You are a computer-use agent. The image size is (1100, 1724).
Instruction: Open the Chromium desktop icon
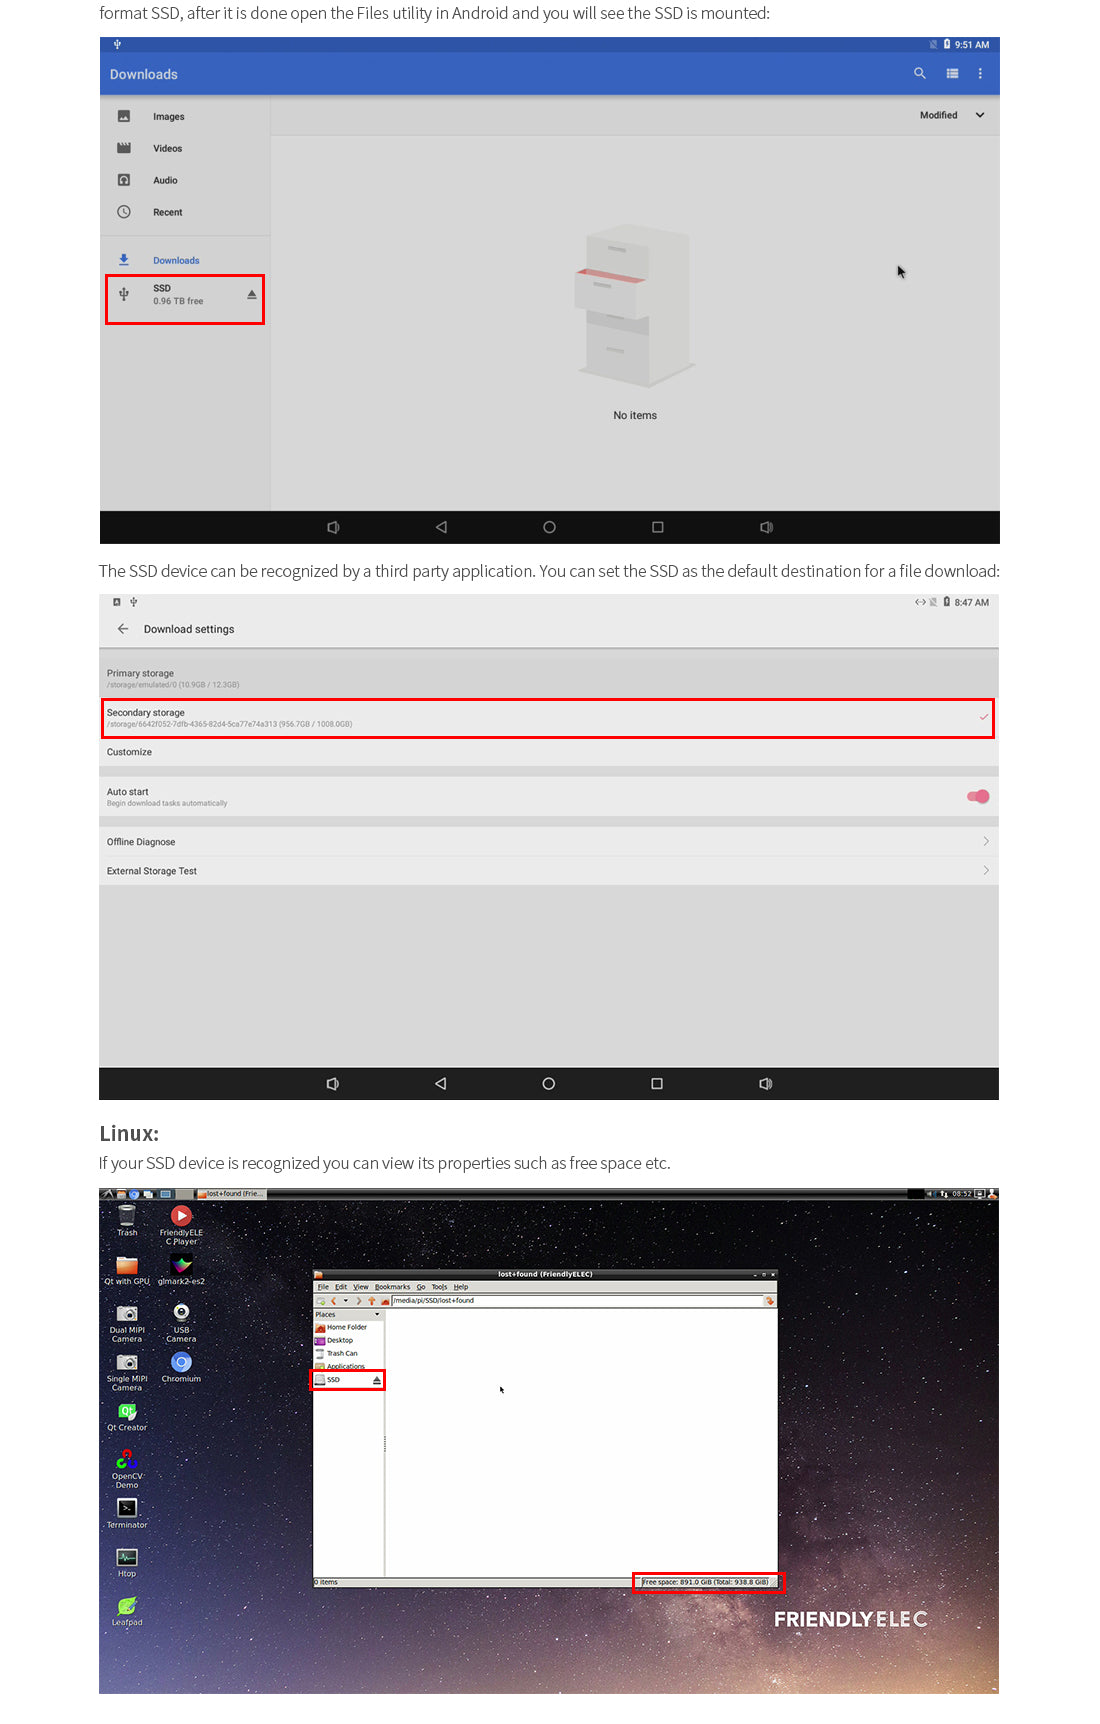tap(181, 1366)
